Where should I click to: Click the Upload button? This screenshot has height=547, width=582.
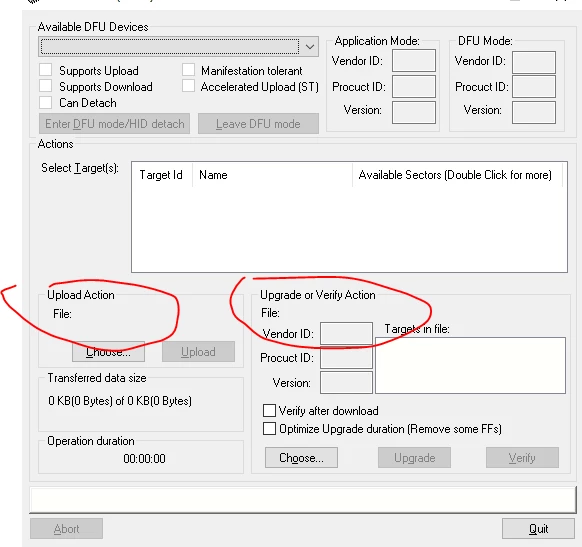pyautogui.click(x=198, y=351)
